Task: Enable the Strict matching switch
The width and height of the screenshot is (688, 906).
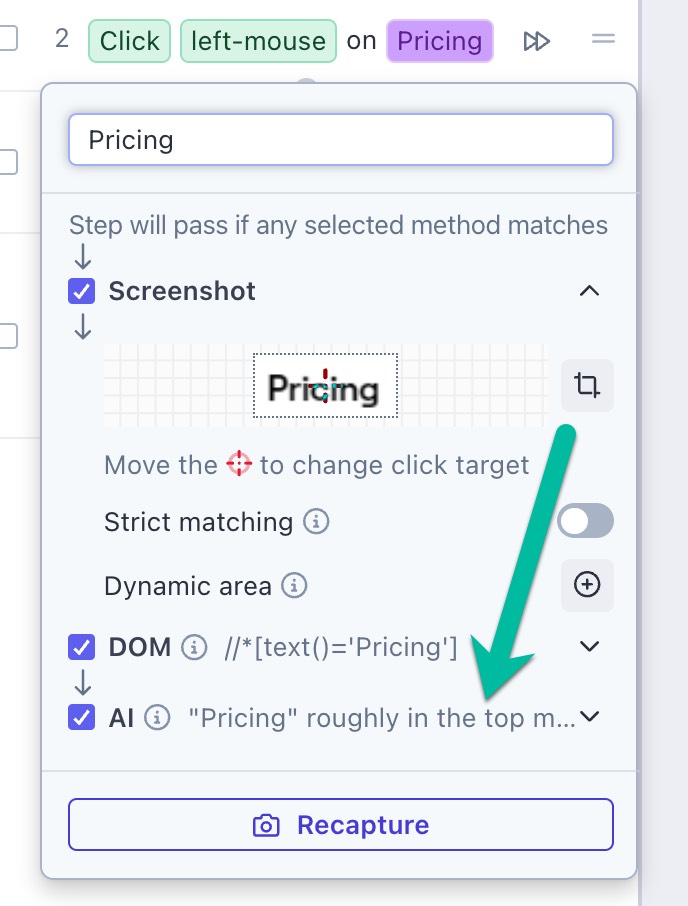Action: 586,521
